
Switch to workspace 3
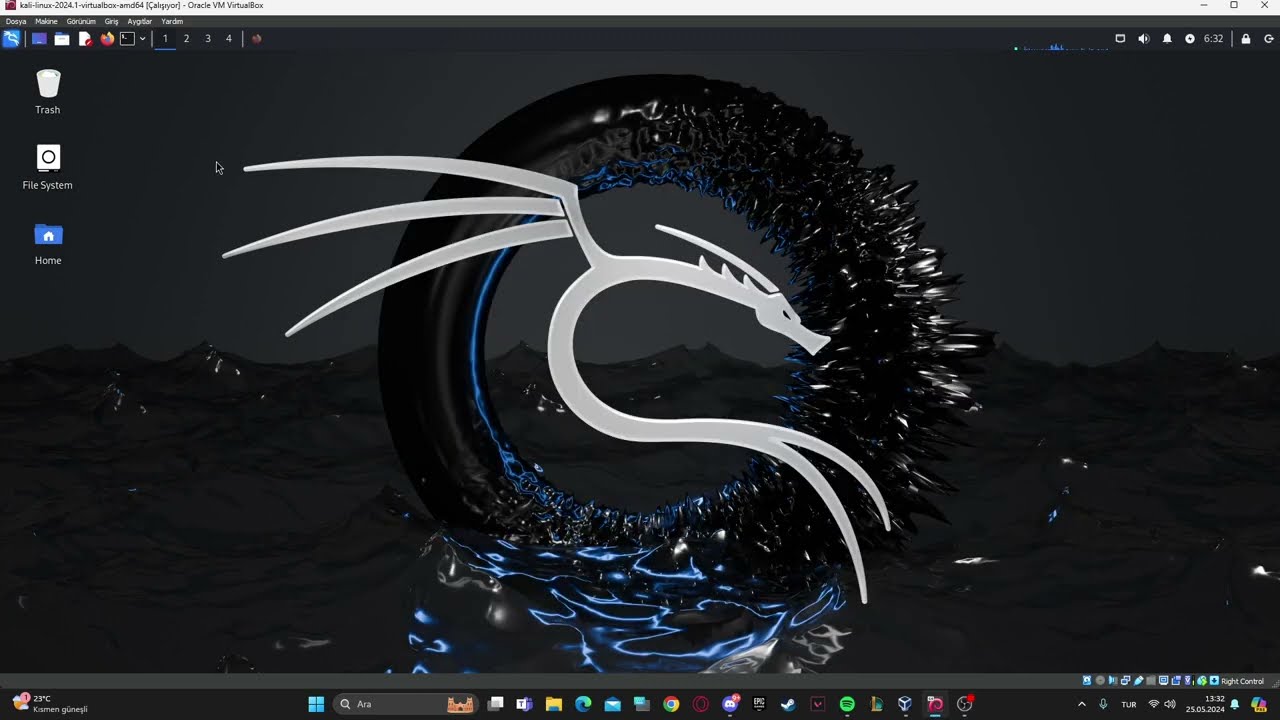[x=207, y=39]
